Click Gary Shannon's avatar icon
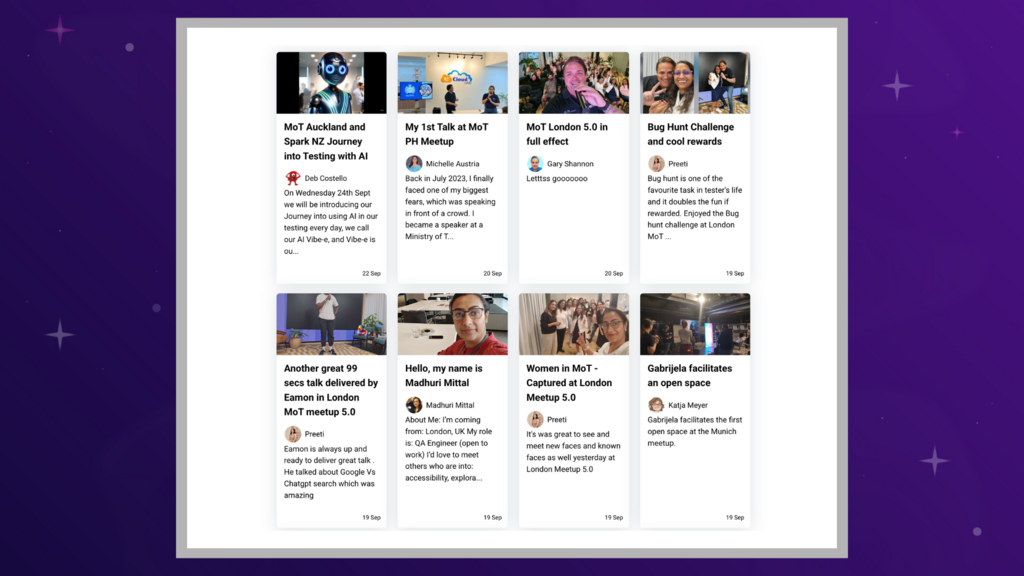The height and width of the screenshot is (576, 1024). [x=534, y=163]
